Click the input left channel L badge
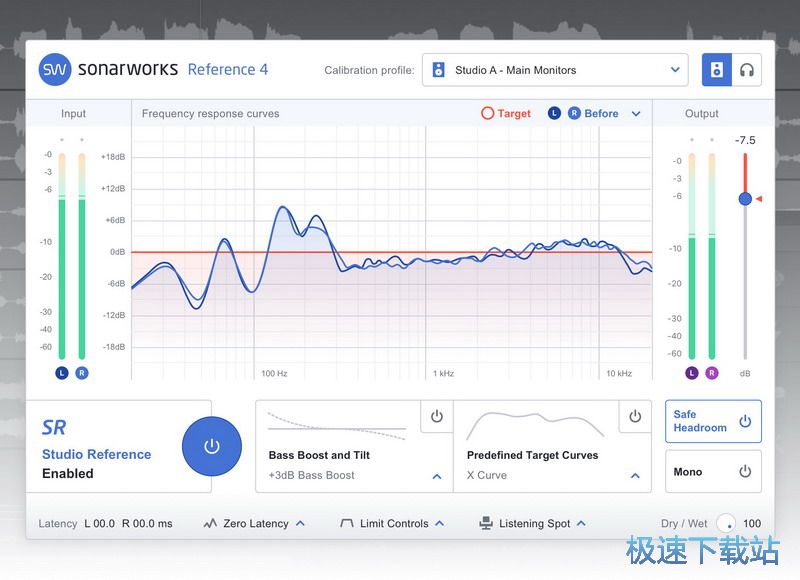The image size is (800, 580). (62, 373)
